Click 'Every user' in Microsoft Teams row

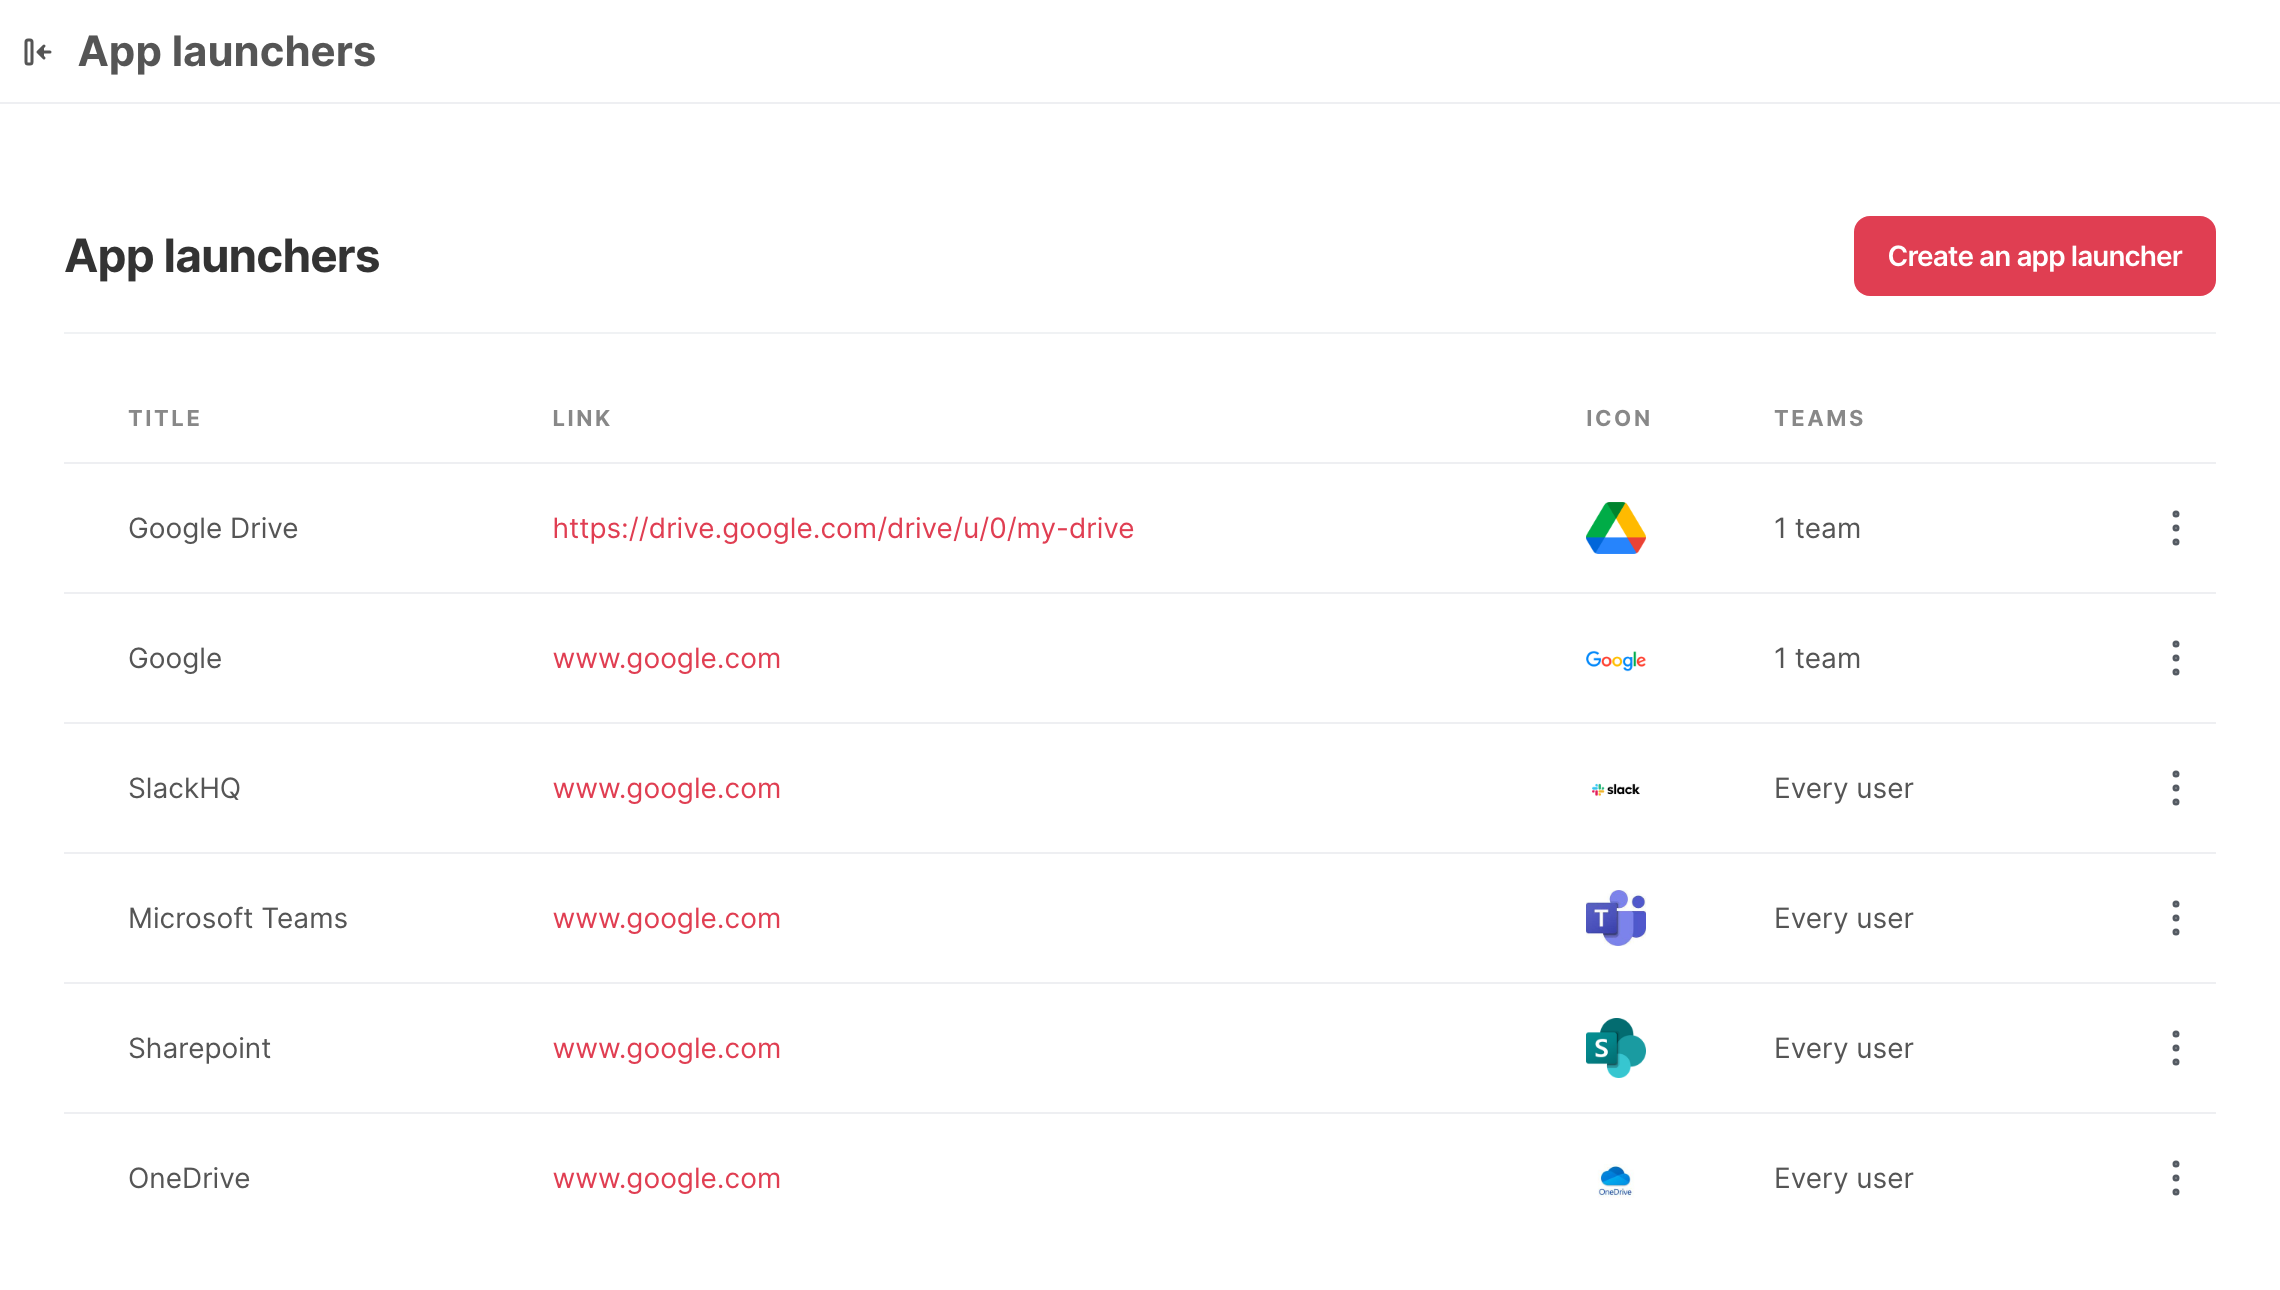(1843, 918)
